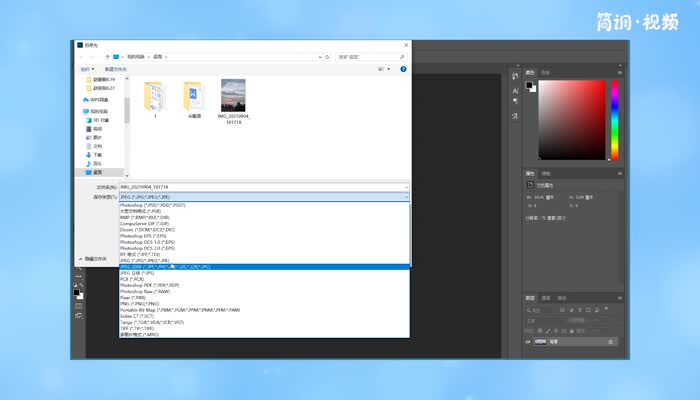
Task: Toggle visibility eye of 背景 layer
Action: (529, 342)
